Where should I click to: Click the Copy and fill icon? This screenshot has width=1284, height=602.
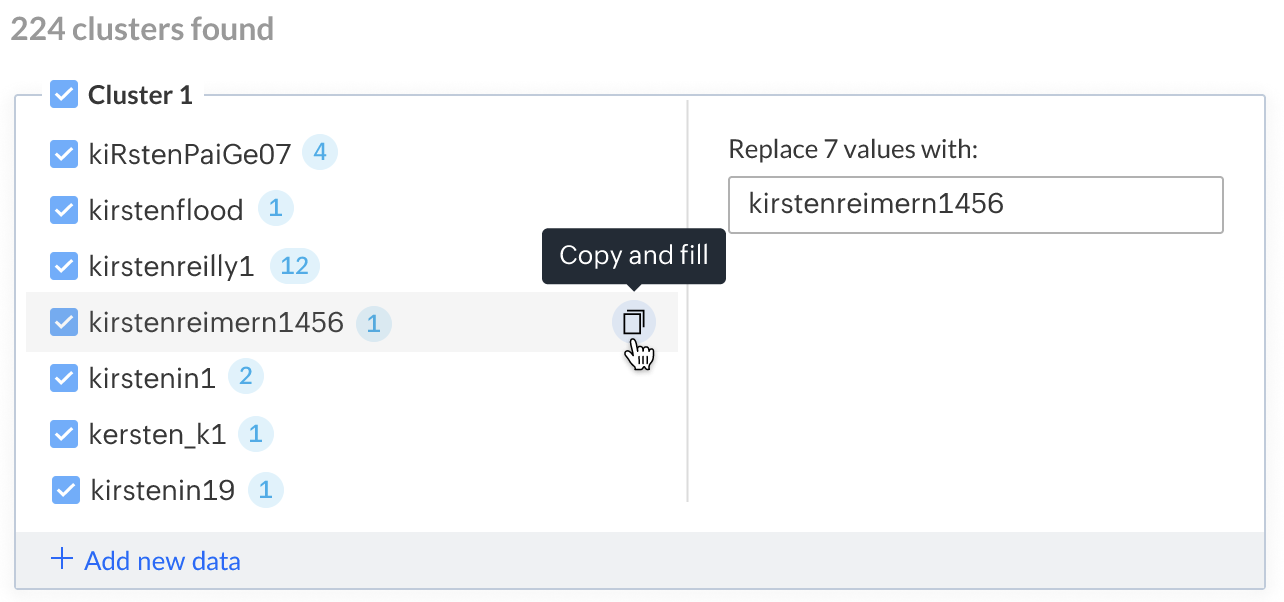click(x=633, y=322)
